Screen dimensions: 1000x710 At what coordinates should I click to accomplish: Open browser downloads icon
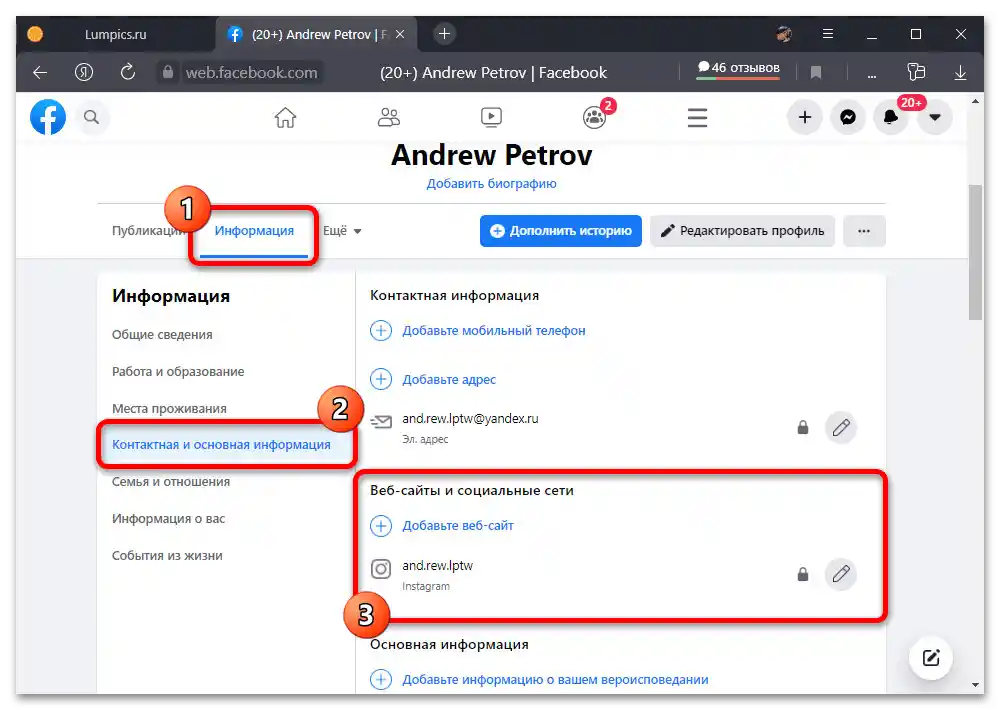(960, 73)
